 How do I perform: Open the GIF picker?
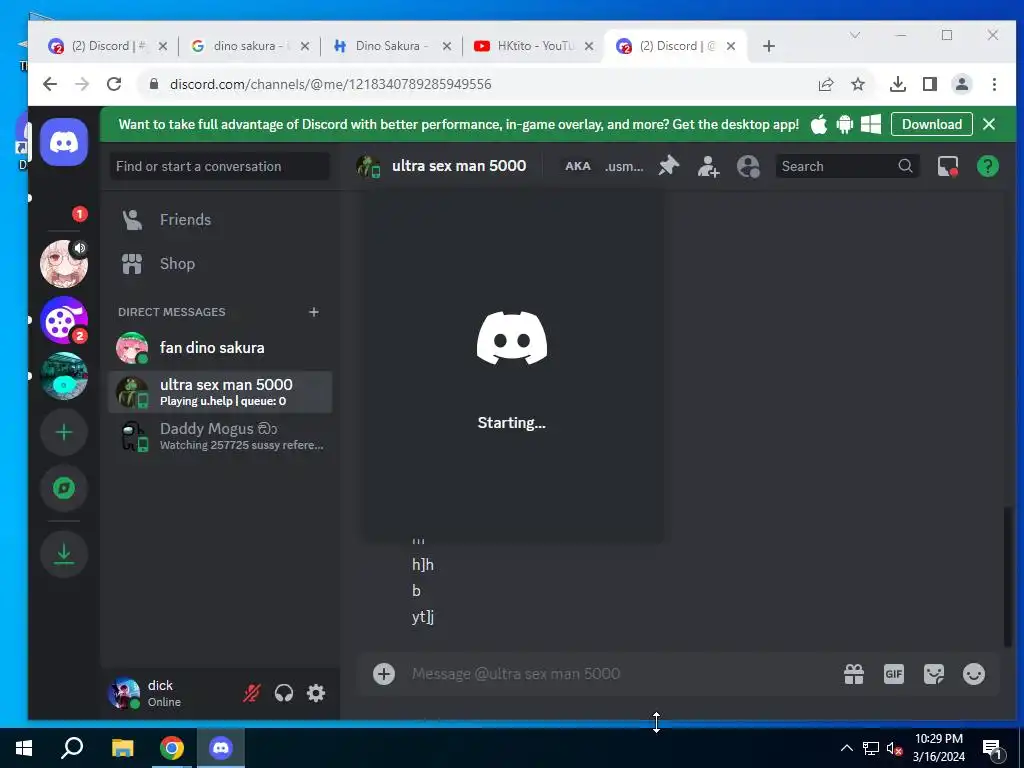pos(893,674)
